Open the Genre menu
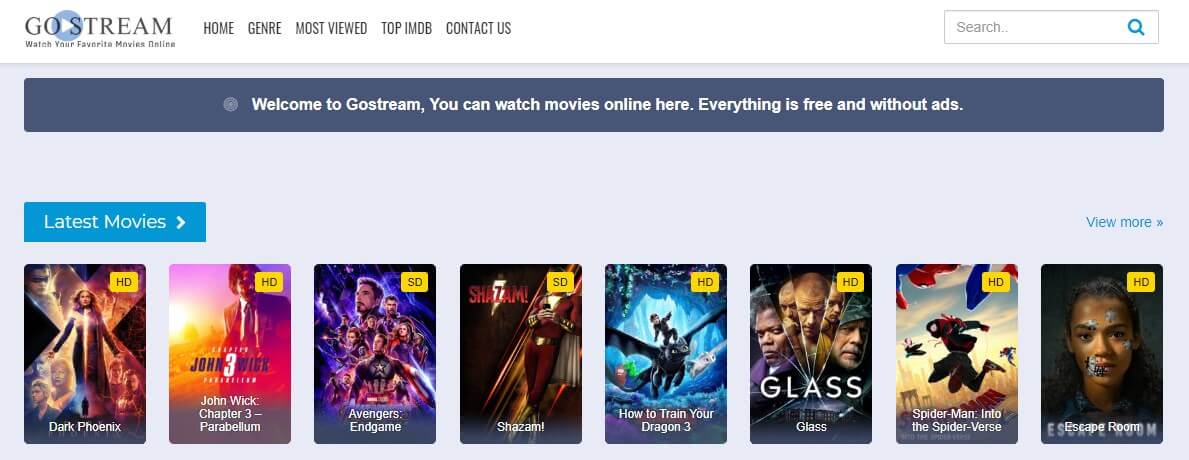The image size is (1189, 460). pyautogui.click(x=265, y=28)
